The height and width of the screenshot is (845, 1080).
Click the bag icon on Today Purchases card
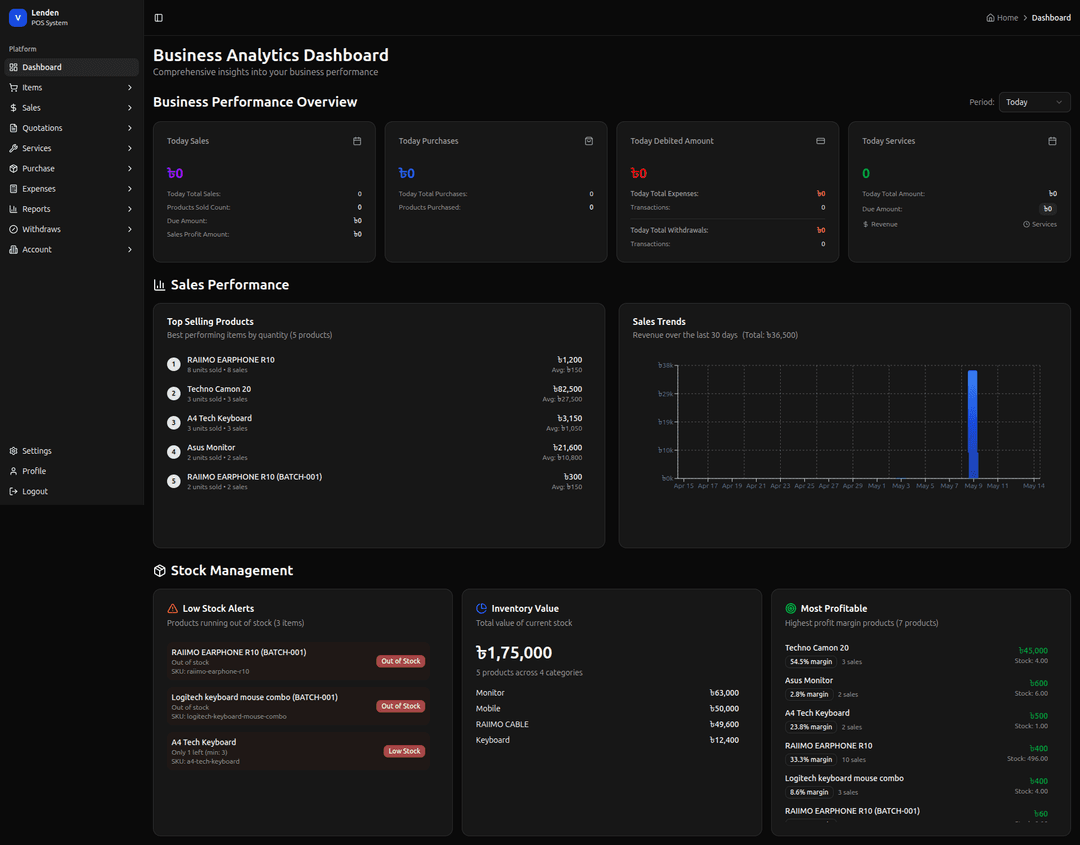[x=589, y=140]
